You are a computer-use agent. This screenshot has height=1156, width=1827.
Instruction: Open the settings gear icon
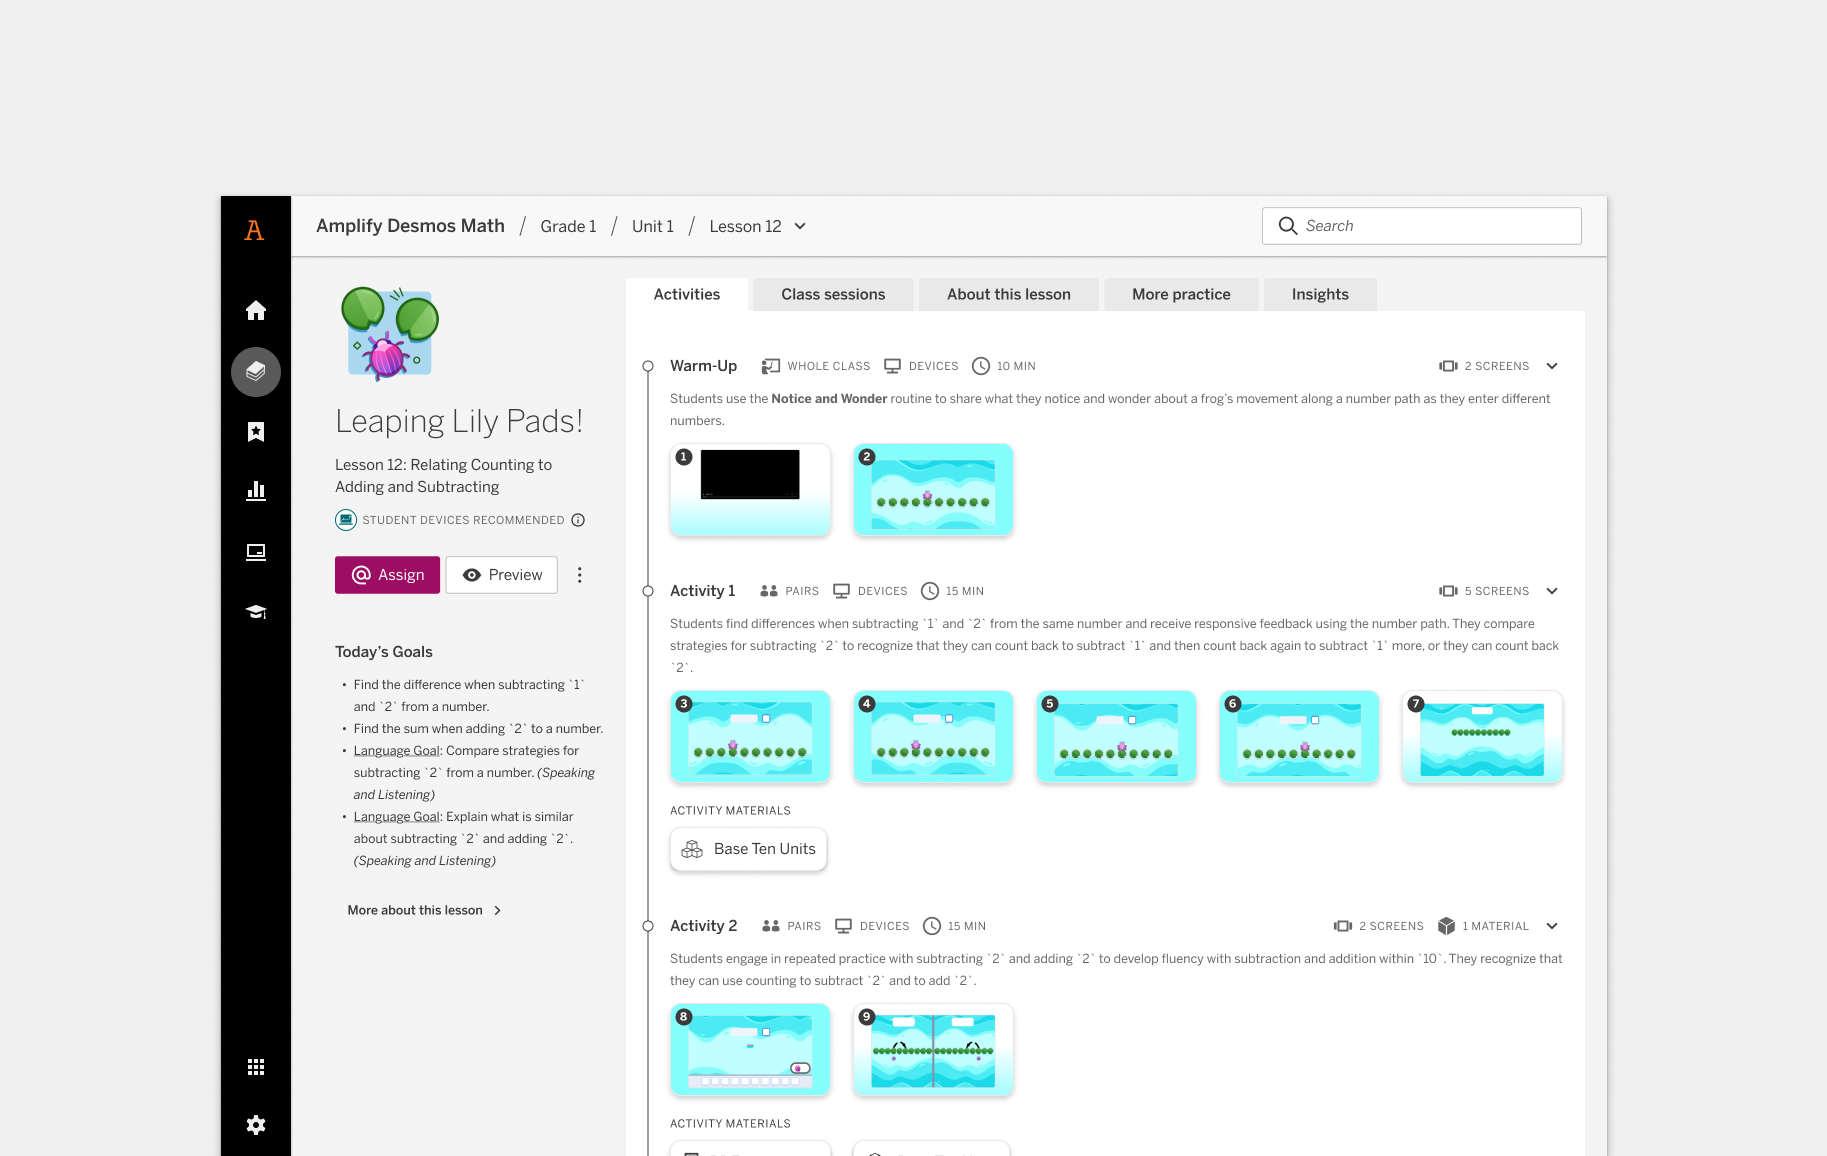(x=256, y=1125)
